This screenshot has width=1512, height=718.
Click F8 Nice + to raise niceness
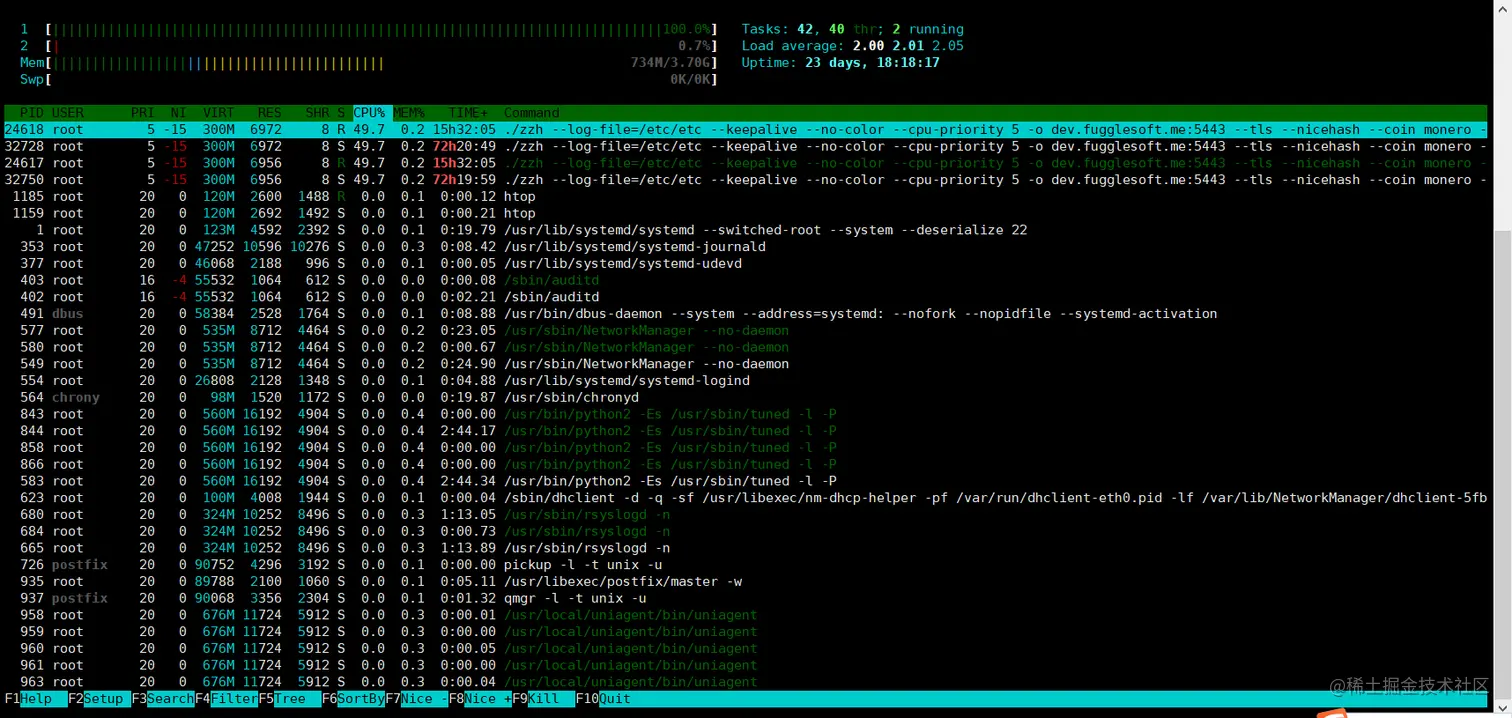pyautogui.click(x=480, y=699)
